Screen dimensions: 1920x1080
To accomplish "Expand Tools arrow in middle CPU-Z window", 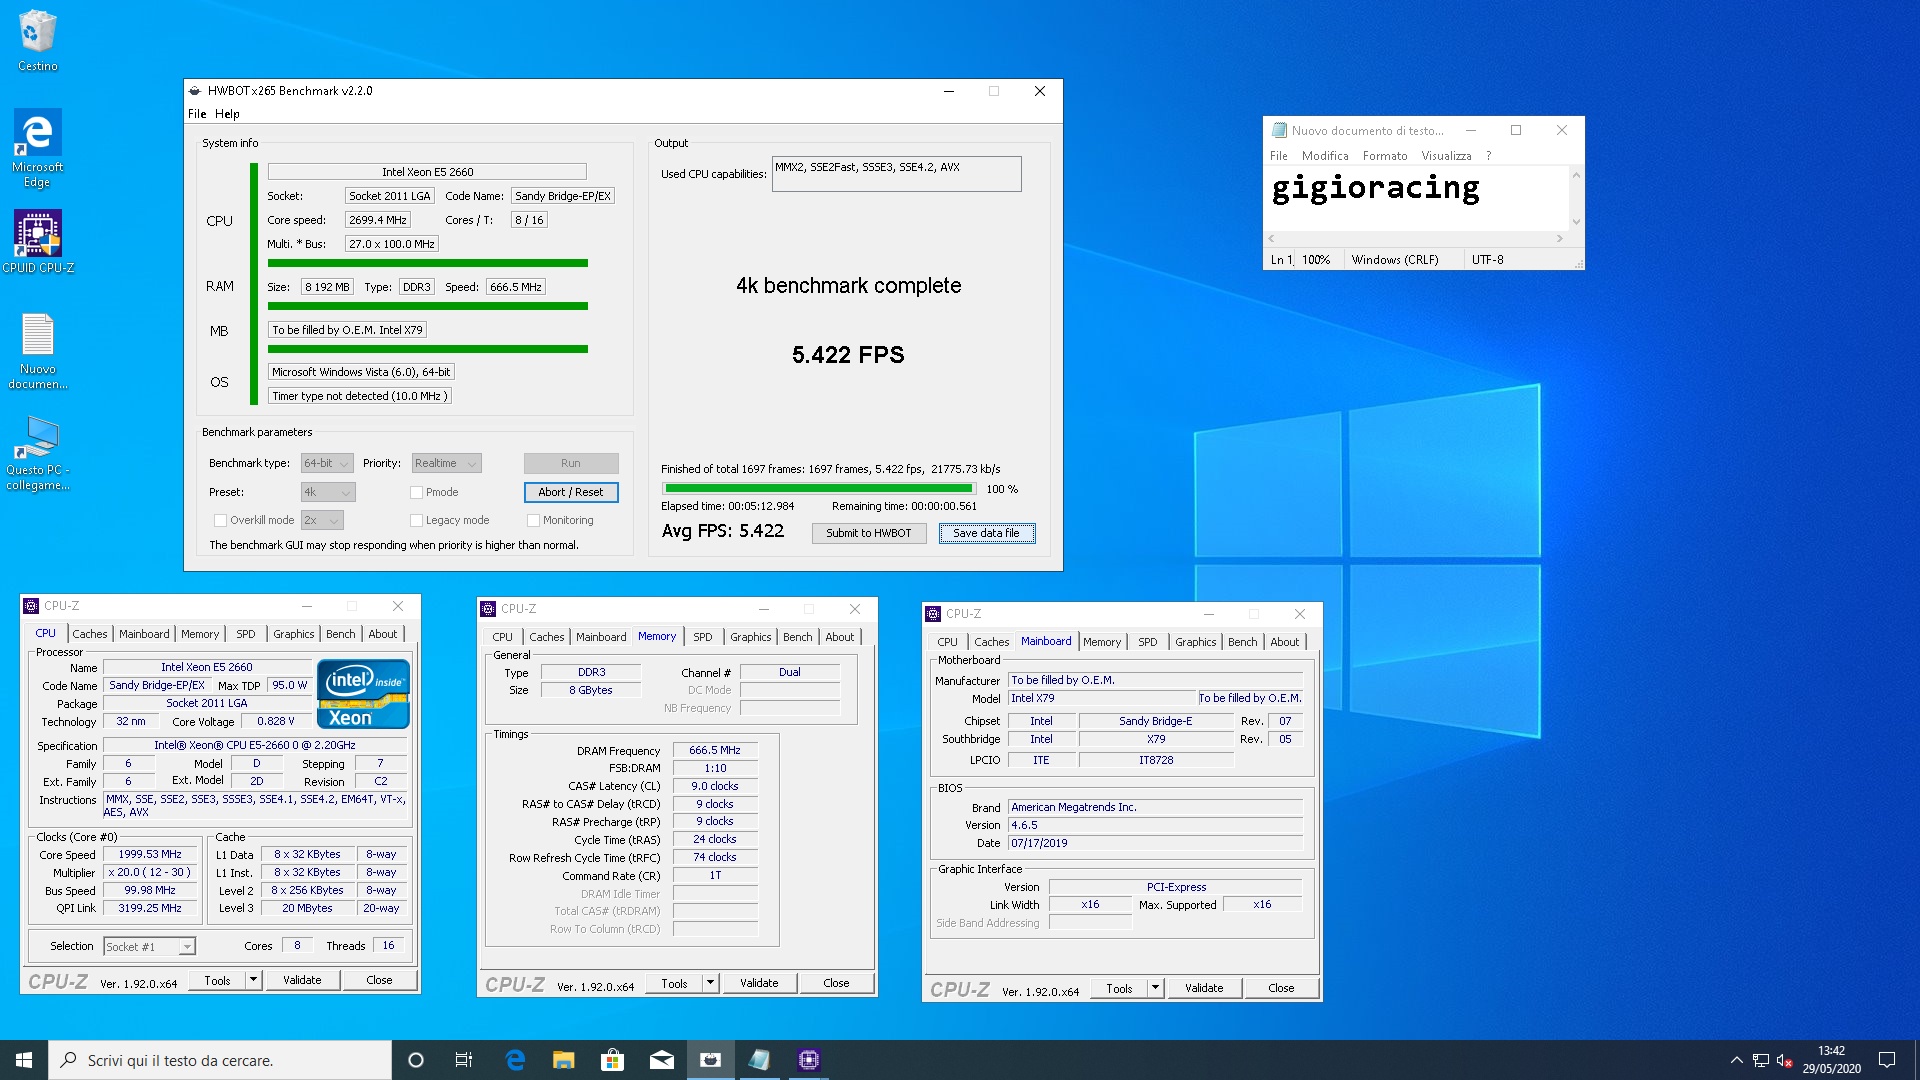I will [x=710, y=983].
